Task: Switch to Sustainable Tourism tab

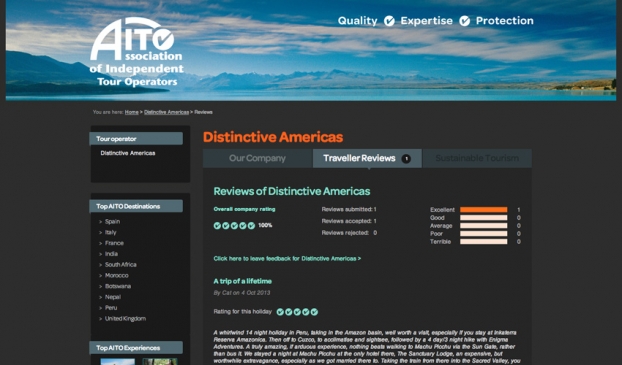Action: pos(477,158)
